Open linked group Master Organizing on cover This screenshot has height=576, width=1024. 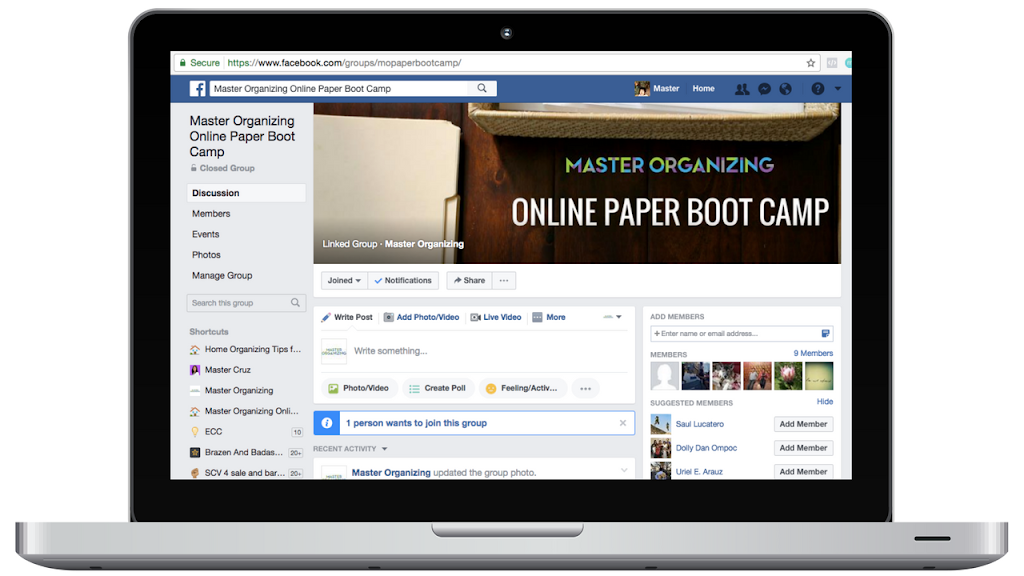click(424, 244)
